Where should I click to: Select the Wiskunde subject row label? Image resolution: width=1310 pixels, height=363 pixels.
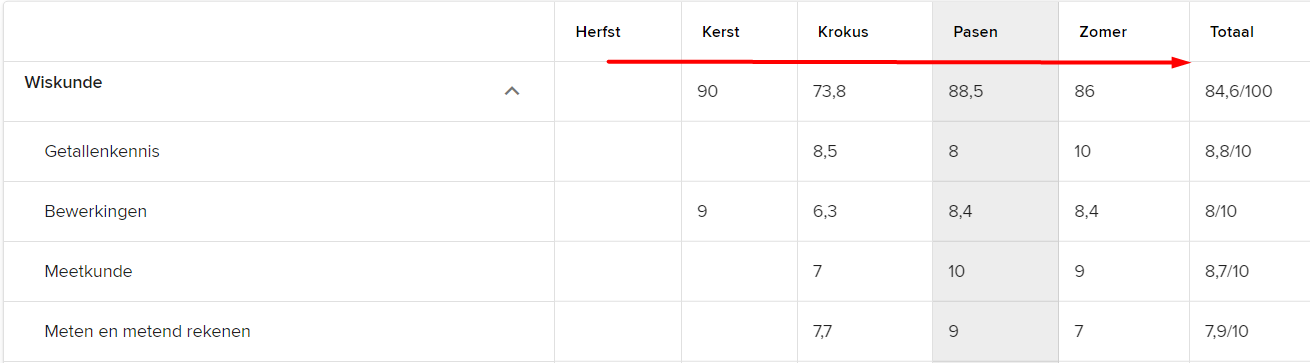pyautogui.click(x=63, y=82)
